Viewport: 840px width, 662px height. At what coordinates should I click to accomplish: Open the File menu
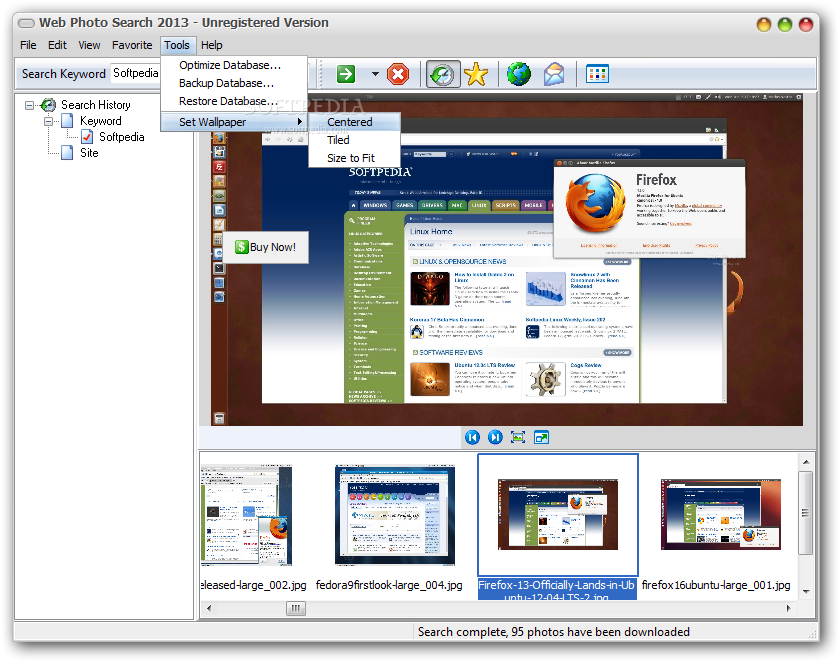(28, 45)
